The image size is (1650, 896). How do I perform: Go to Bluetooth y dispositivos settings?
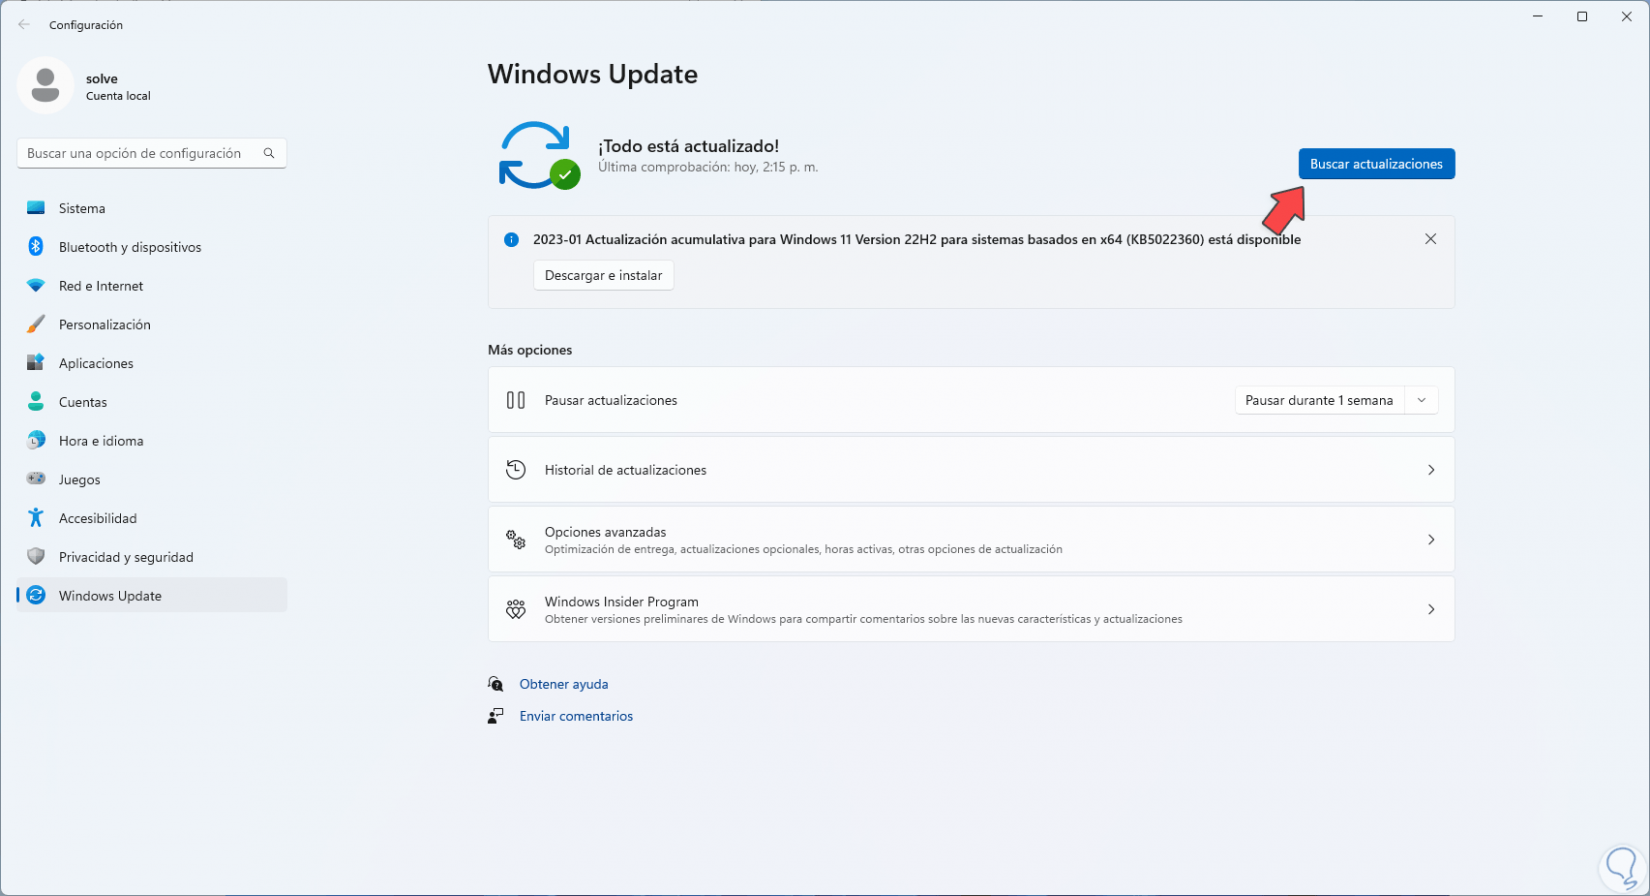click(x=152, y=247)
